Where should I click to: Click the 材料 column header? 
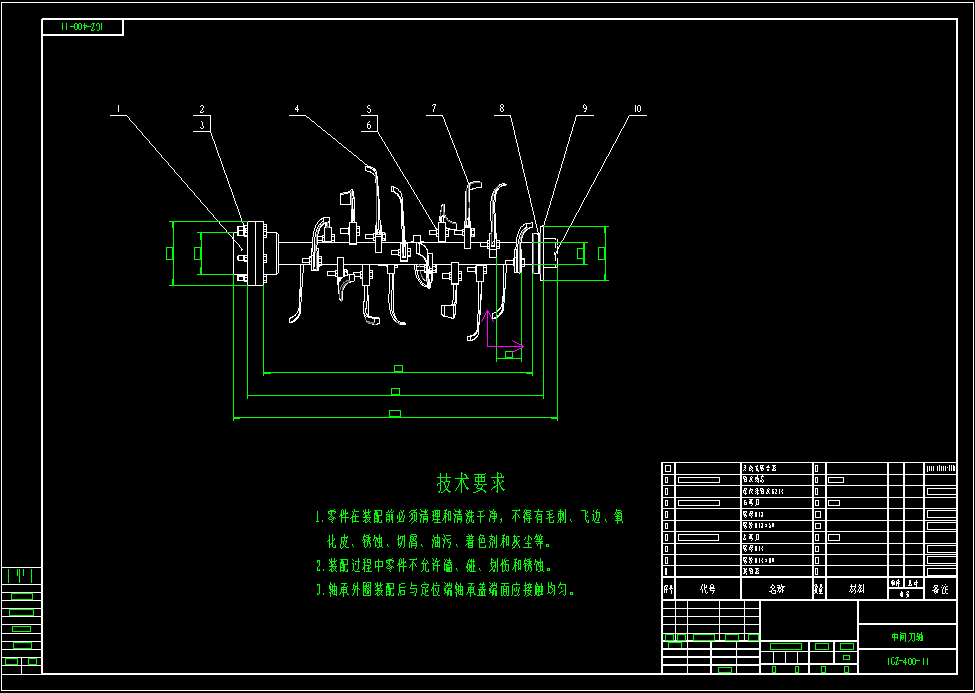point(857,589)
